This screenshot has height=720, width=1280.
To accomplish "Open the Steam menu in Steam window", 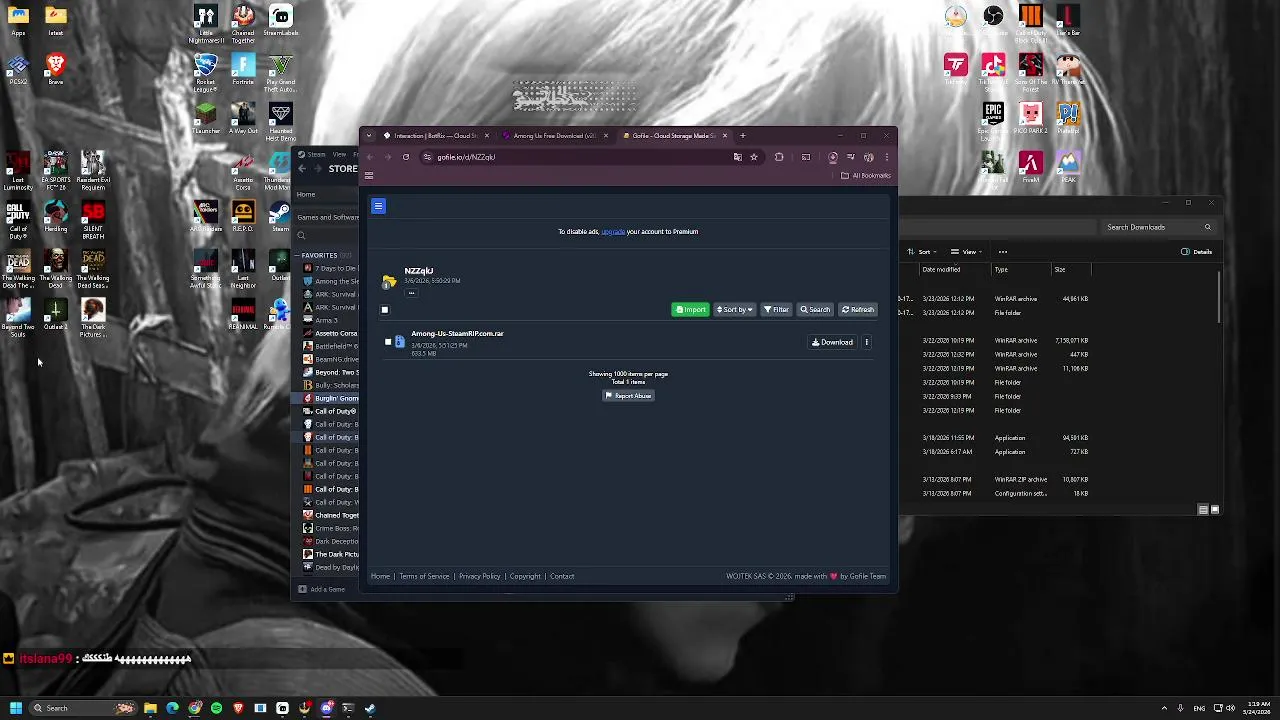I will 313,154.
